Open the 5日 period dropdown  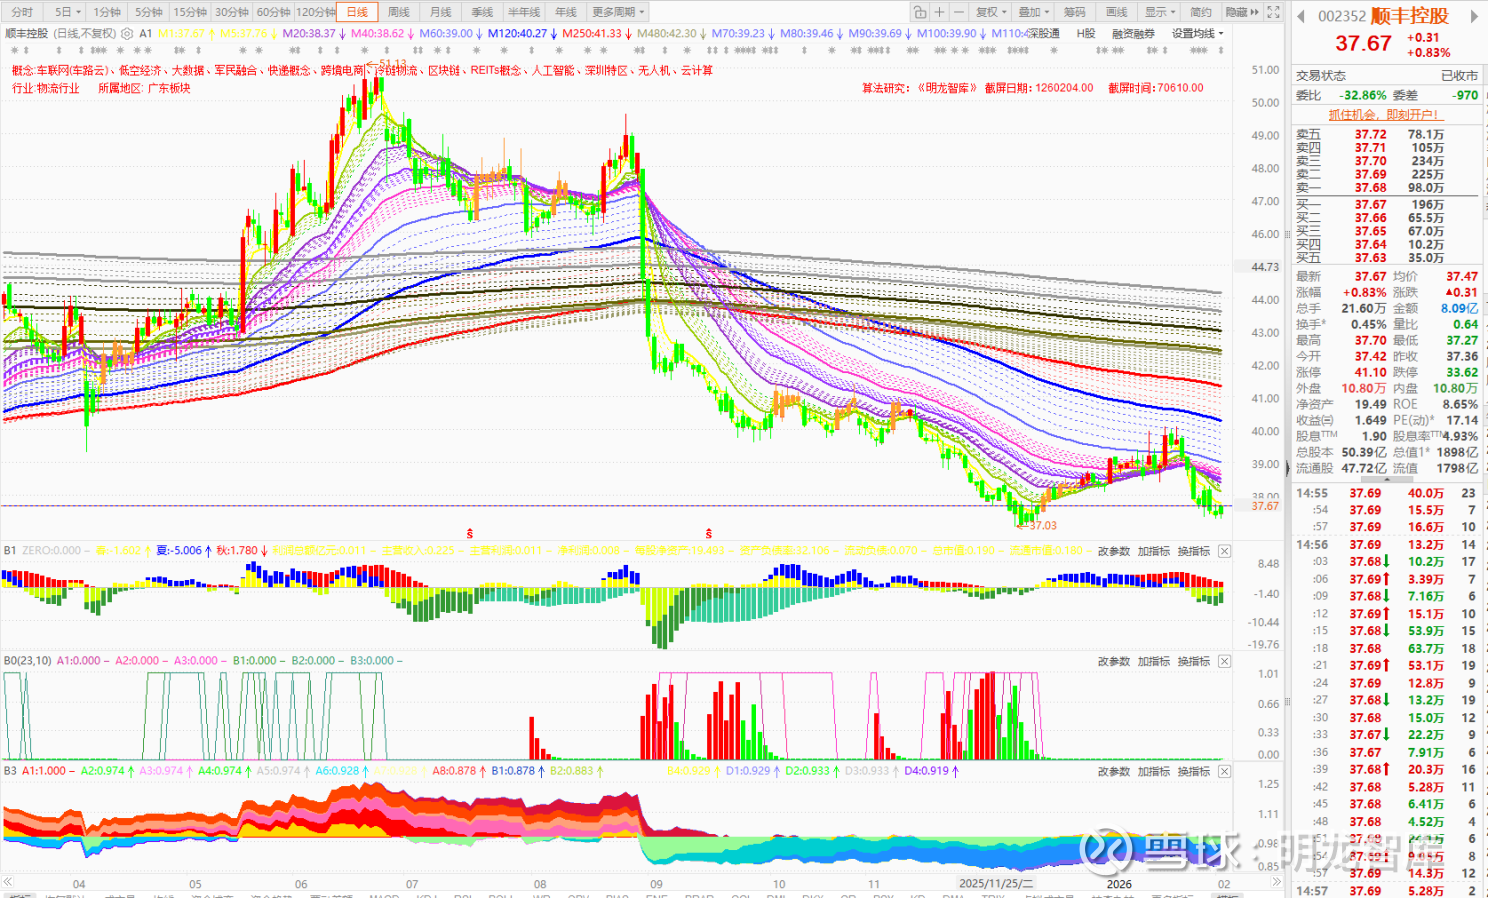point(68,12)
